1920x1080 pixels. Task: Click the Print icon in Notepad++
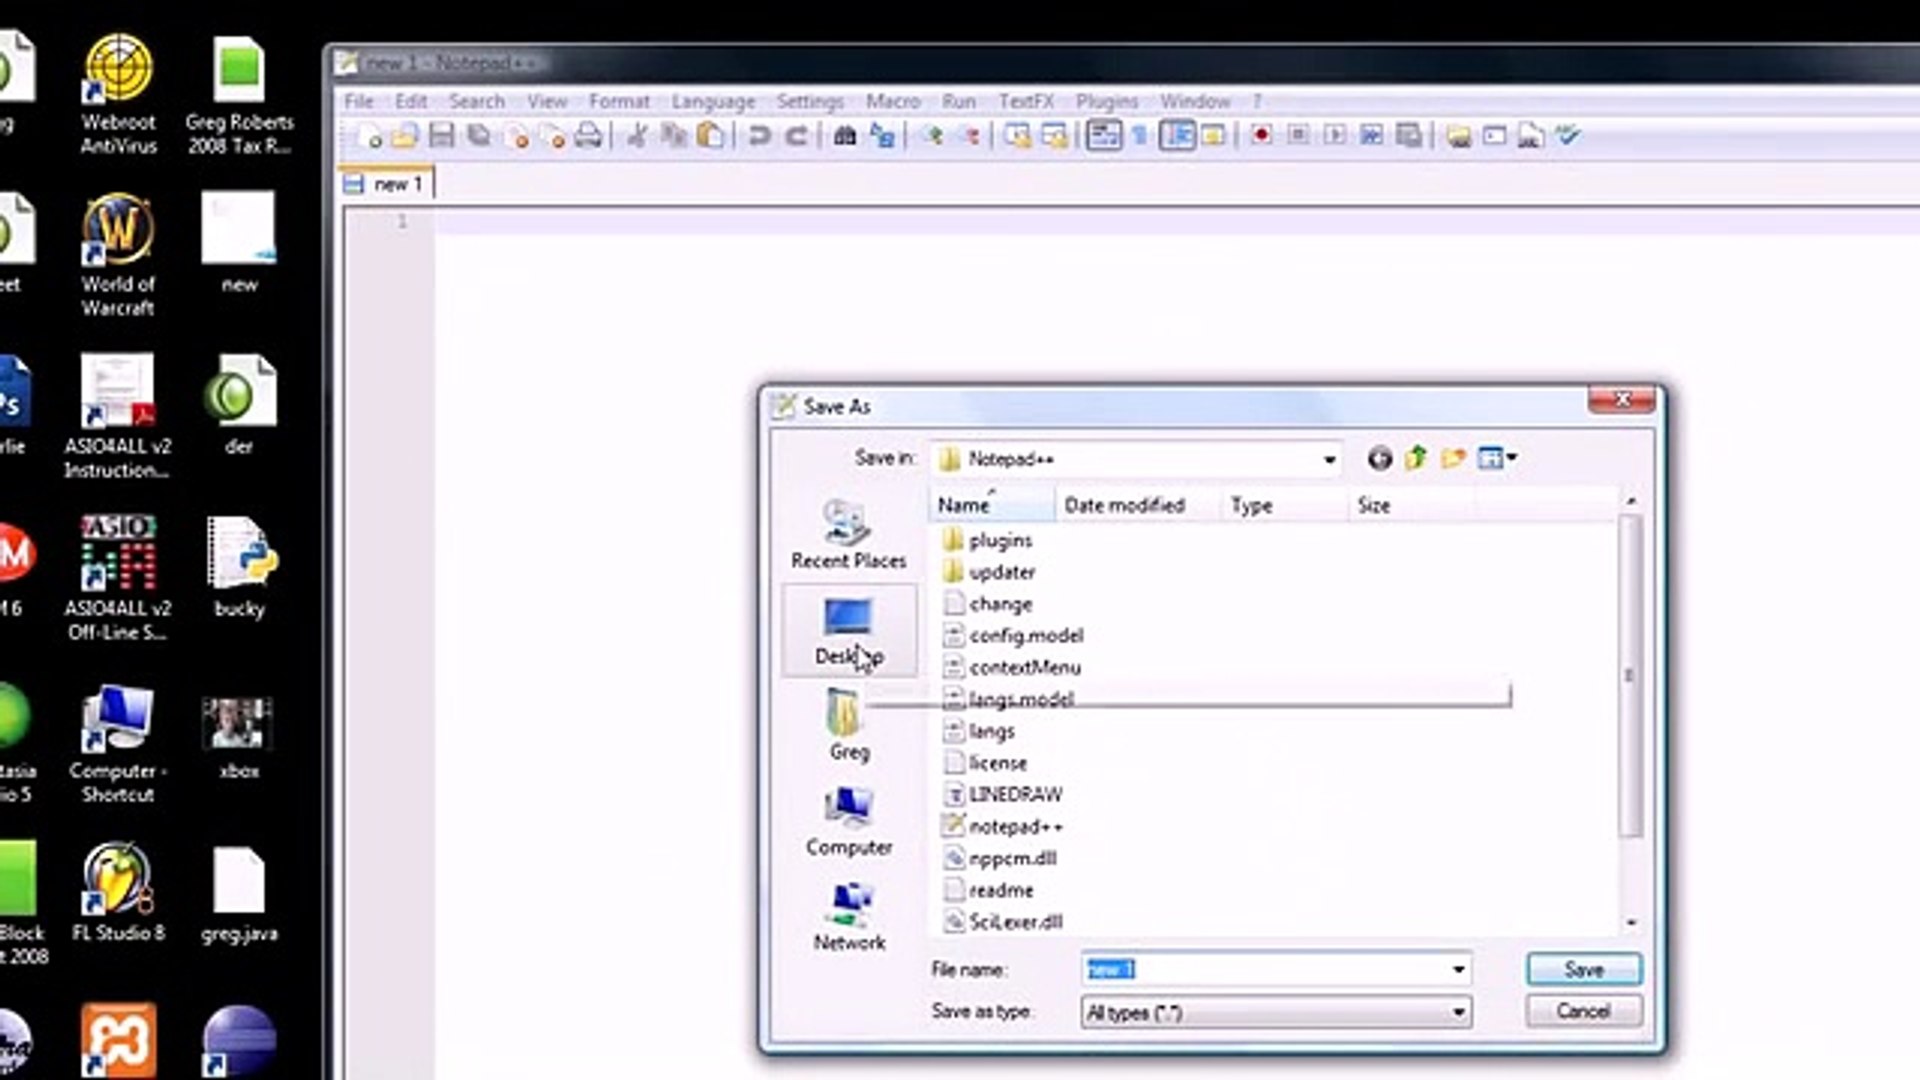pos(590,136)
